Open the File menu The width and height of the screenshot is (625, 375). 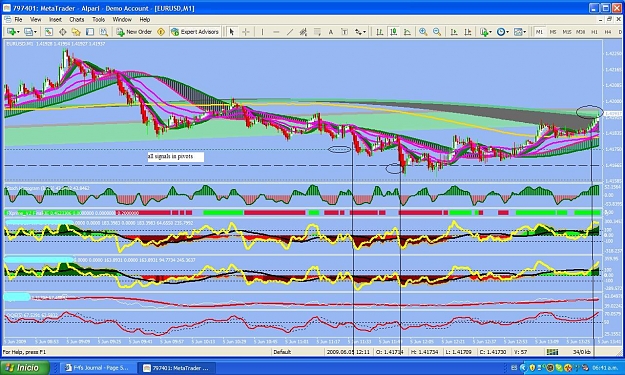18,19
